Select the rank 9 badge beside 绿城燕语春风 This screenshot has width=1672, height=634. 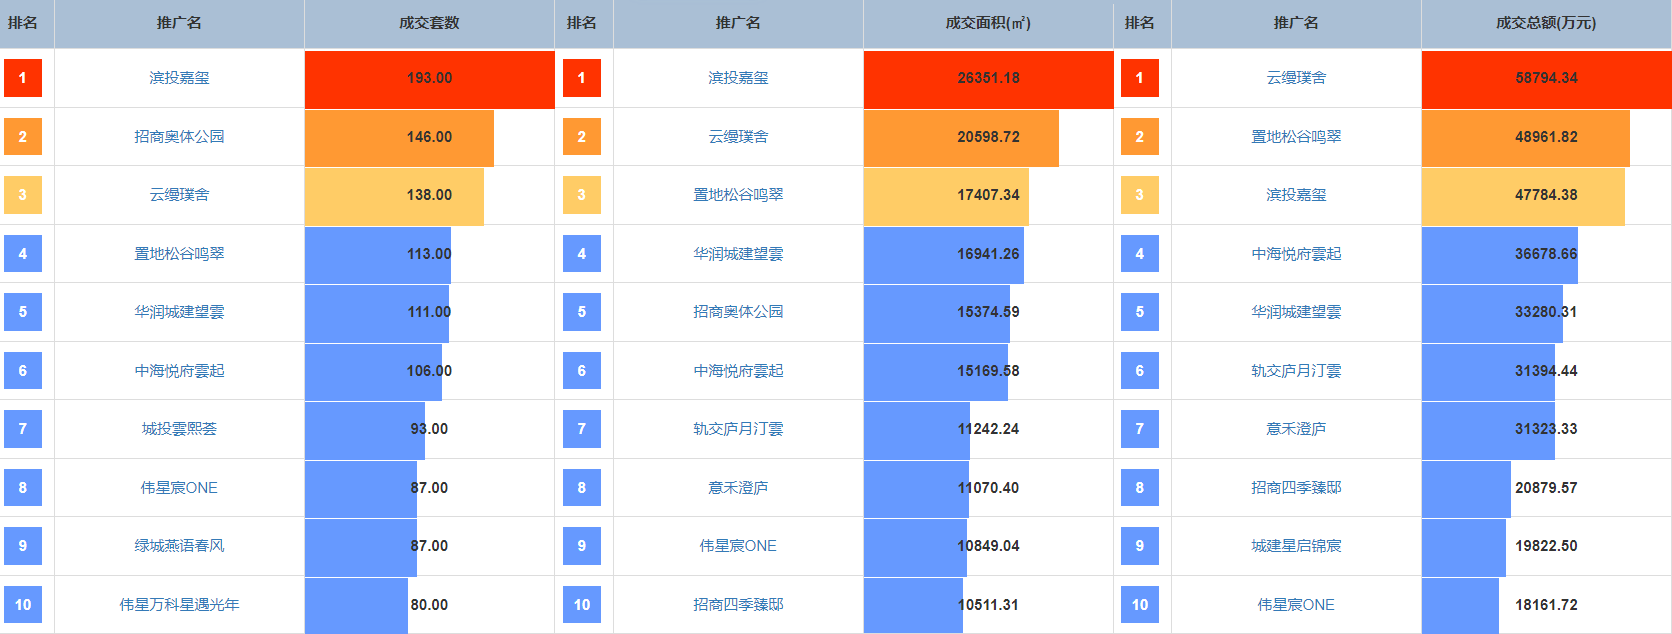click(23, 546)
